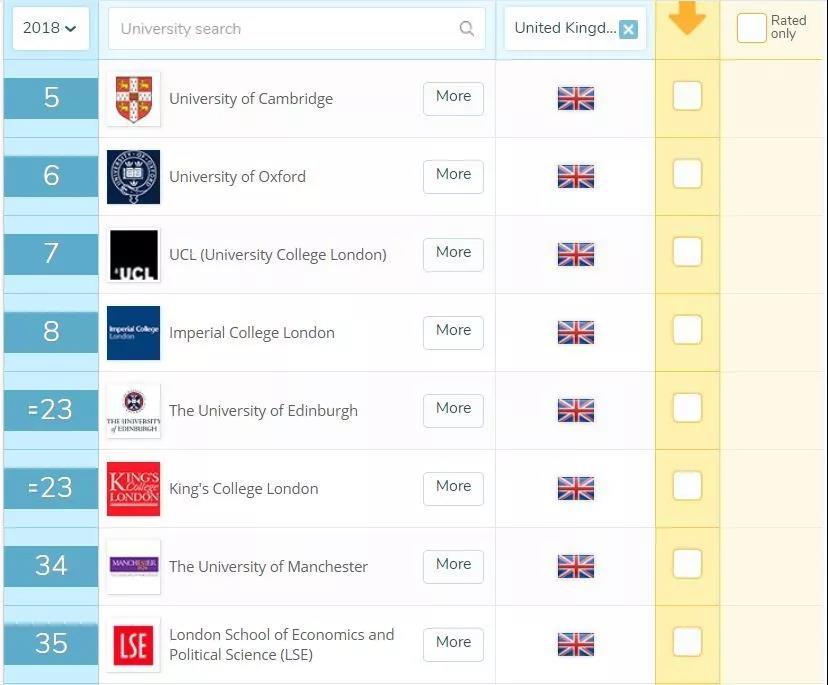Tick the compare checkbox for University of Cambridge
Screen dimensions: 828x685
pos(687,96)
